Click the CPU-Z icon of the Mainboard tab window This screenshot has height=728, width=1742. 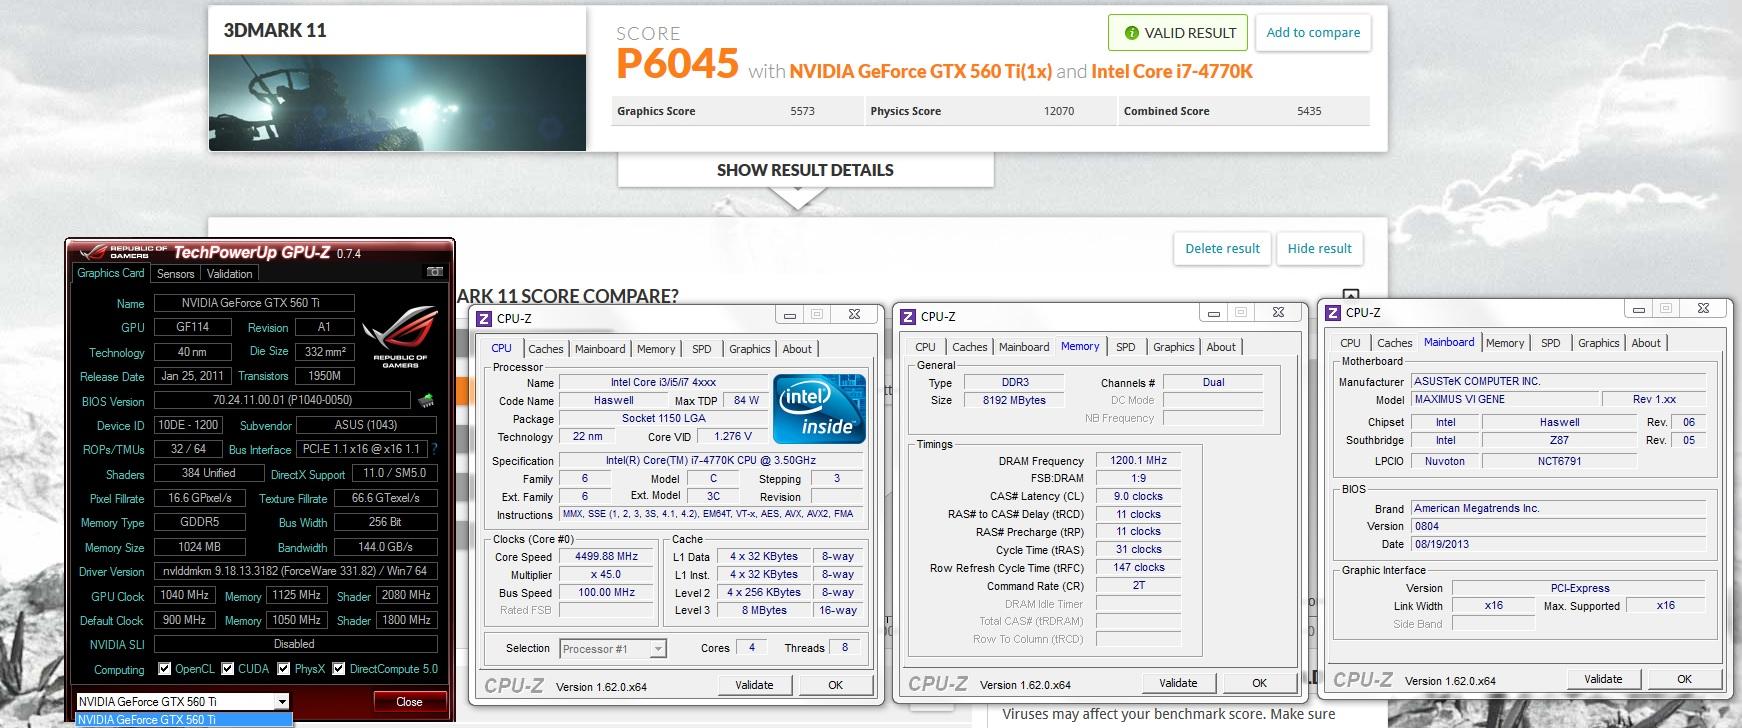click(1333, 312)
